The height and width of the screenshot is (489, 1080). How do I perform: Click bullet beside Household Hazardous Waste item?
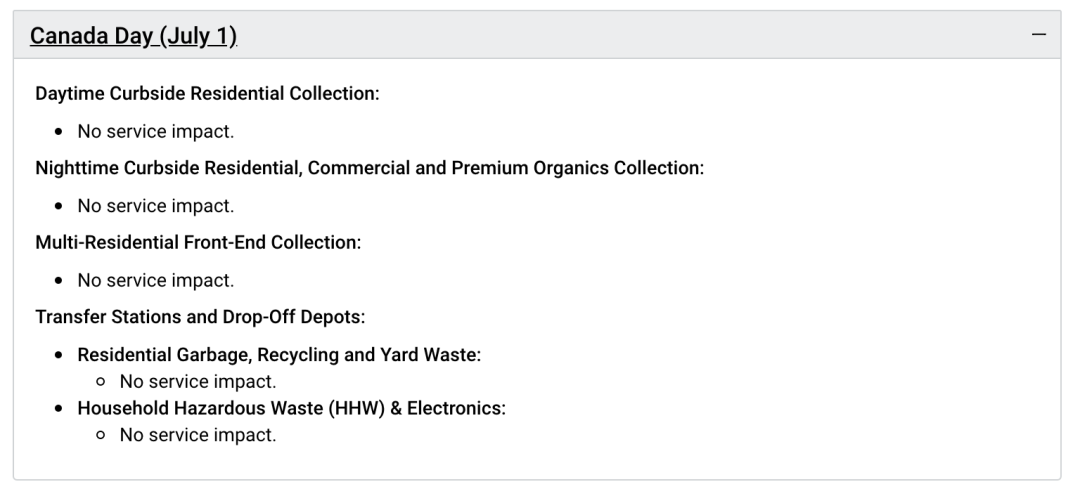coord(62,410)
